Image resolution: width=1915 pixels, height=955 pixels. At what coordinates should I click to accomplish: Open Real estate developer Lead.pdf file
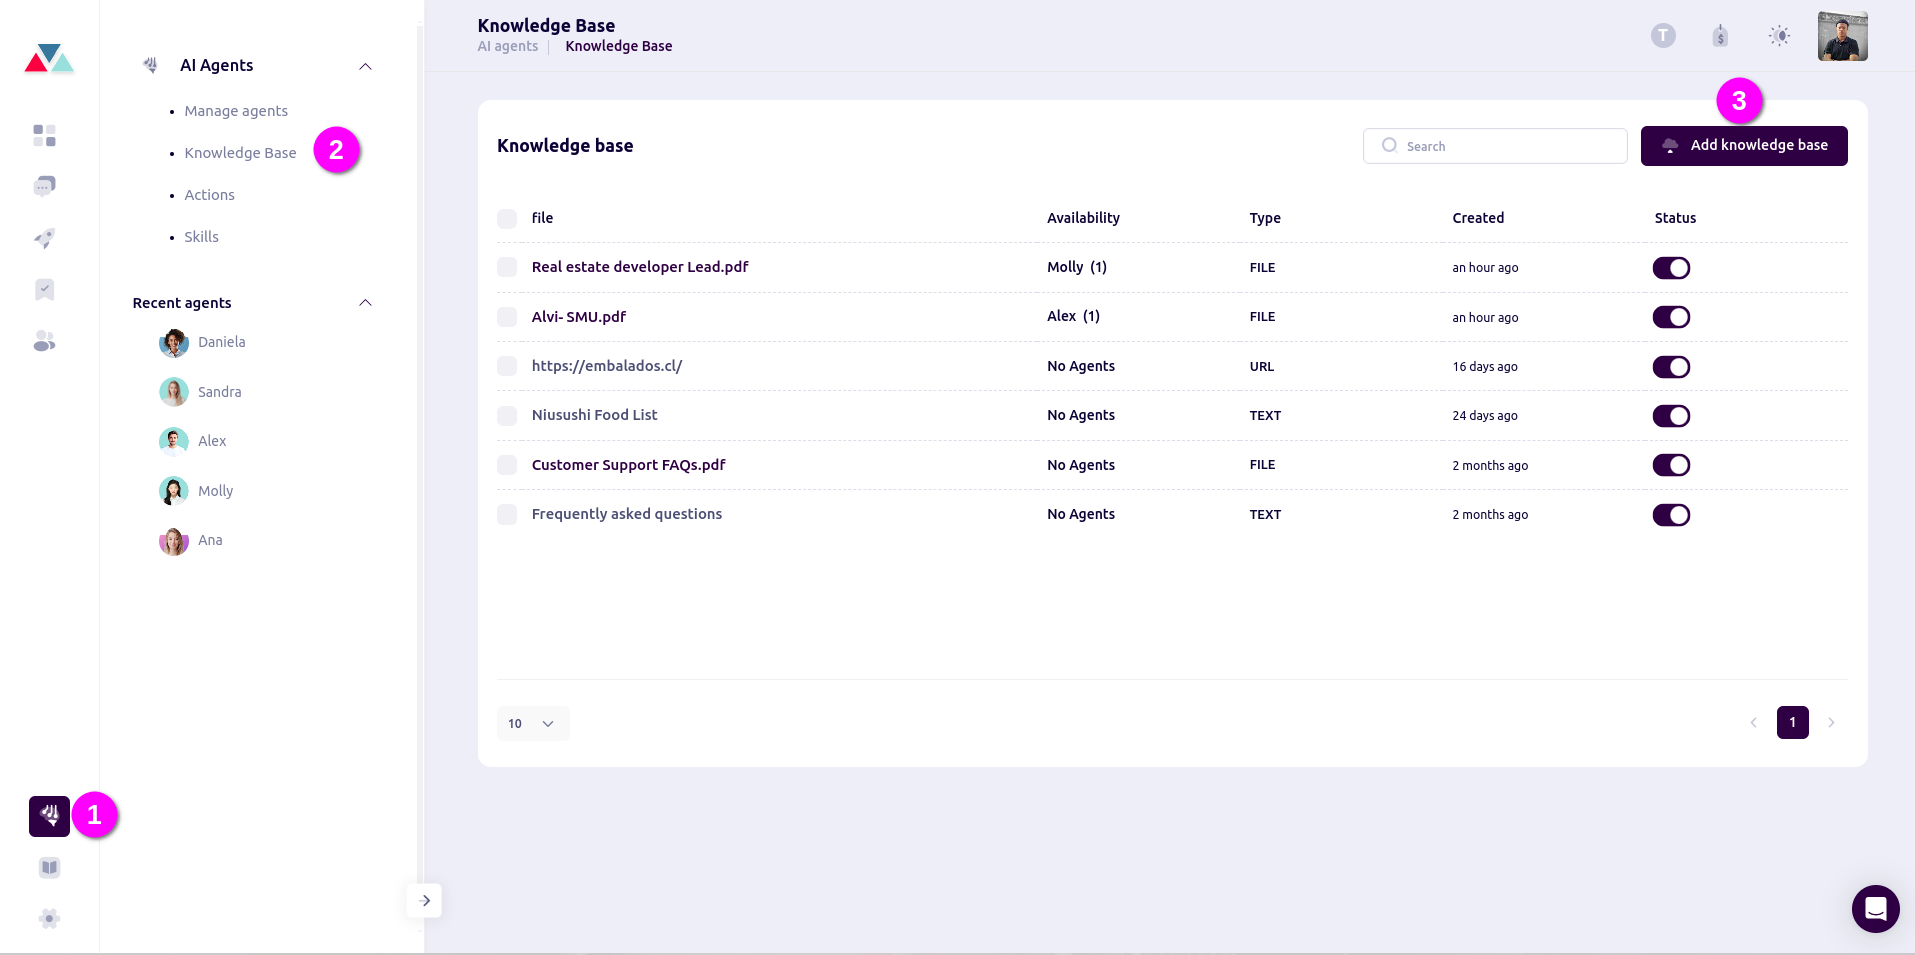(x=640, y=267)
